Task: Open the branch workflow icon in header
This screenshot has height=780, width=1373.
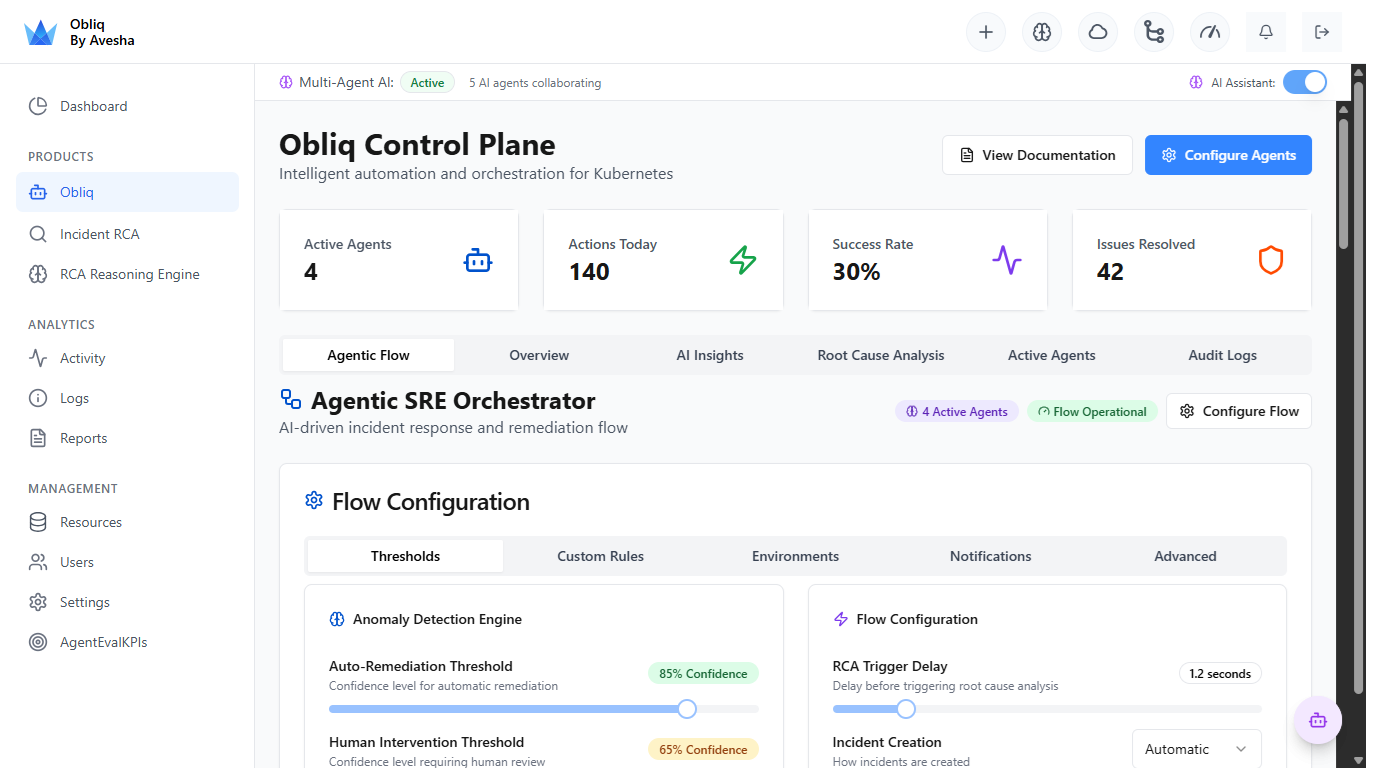Action: pyautogui.click(x=1154, y=32)
